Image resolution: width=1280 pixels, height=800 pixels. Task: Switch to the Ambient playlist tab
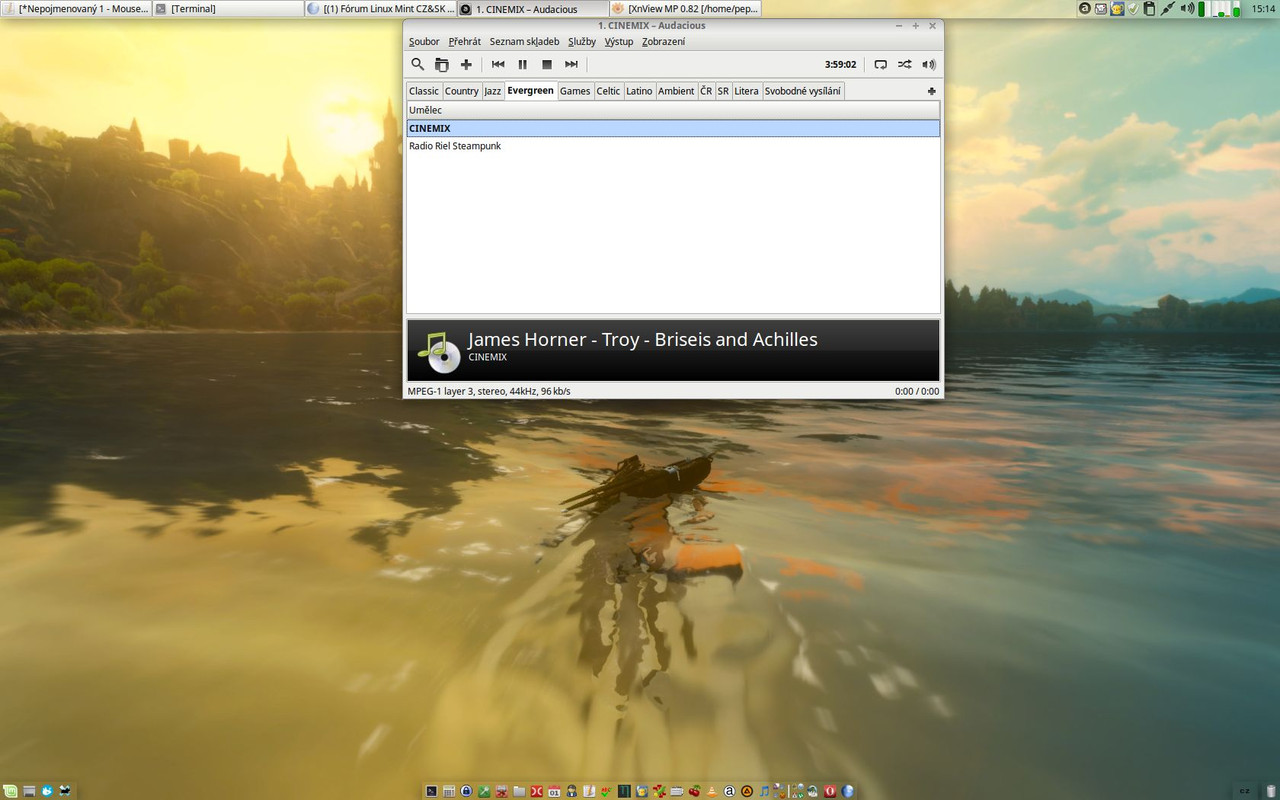click(676, 91)
